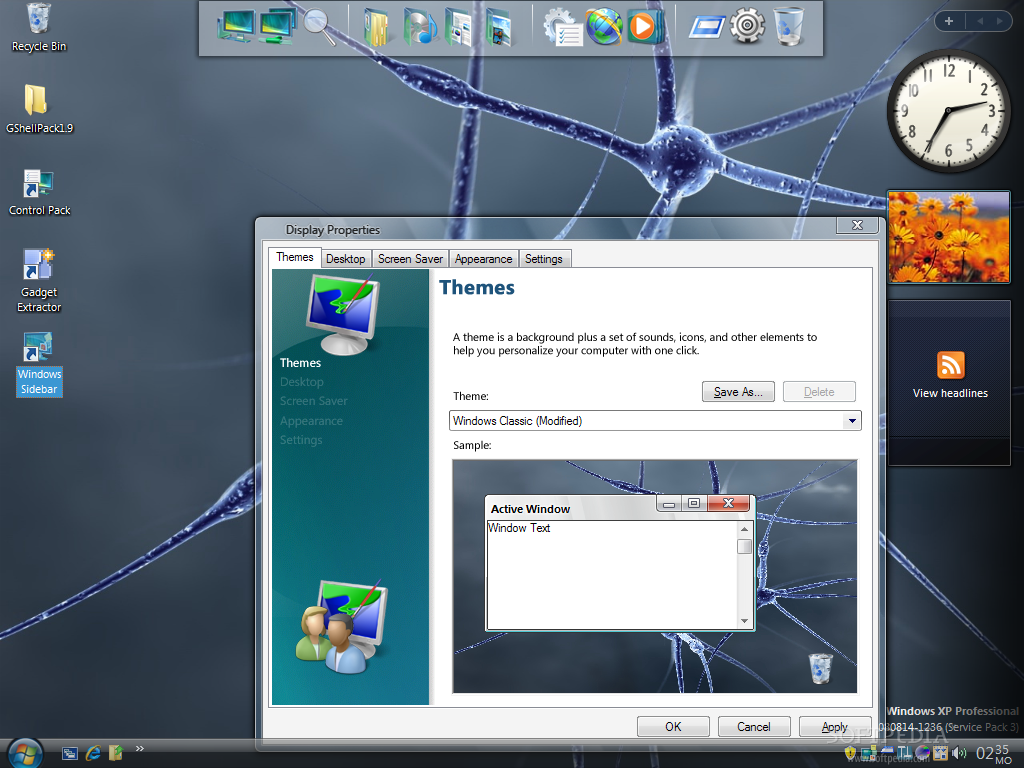Click the orange flowers slideshow gadget
The height and width of the screenshot is (768, 1024).
coord(949,236)
